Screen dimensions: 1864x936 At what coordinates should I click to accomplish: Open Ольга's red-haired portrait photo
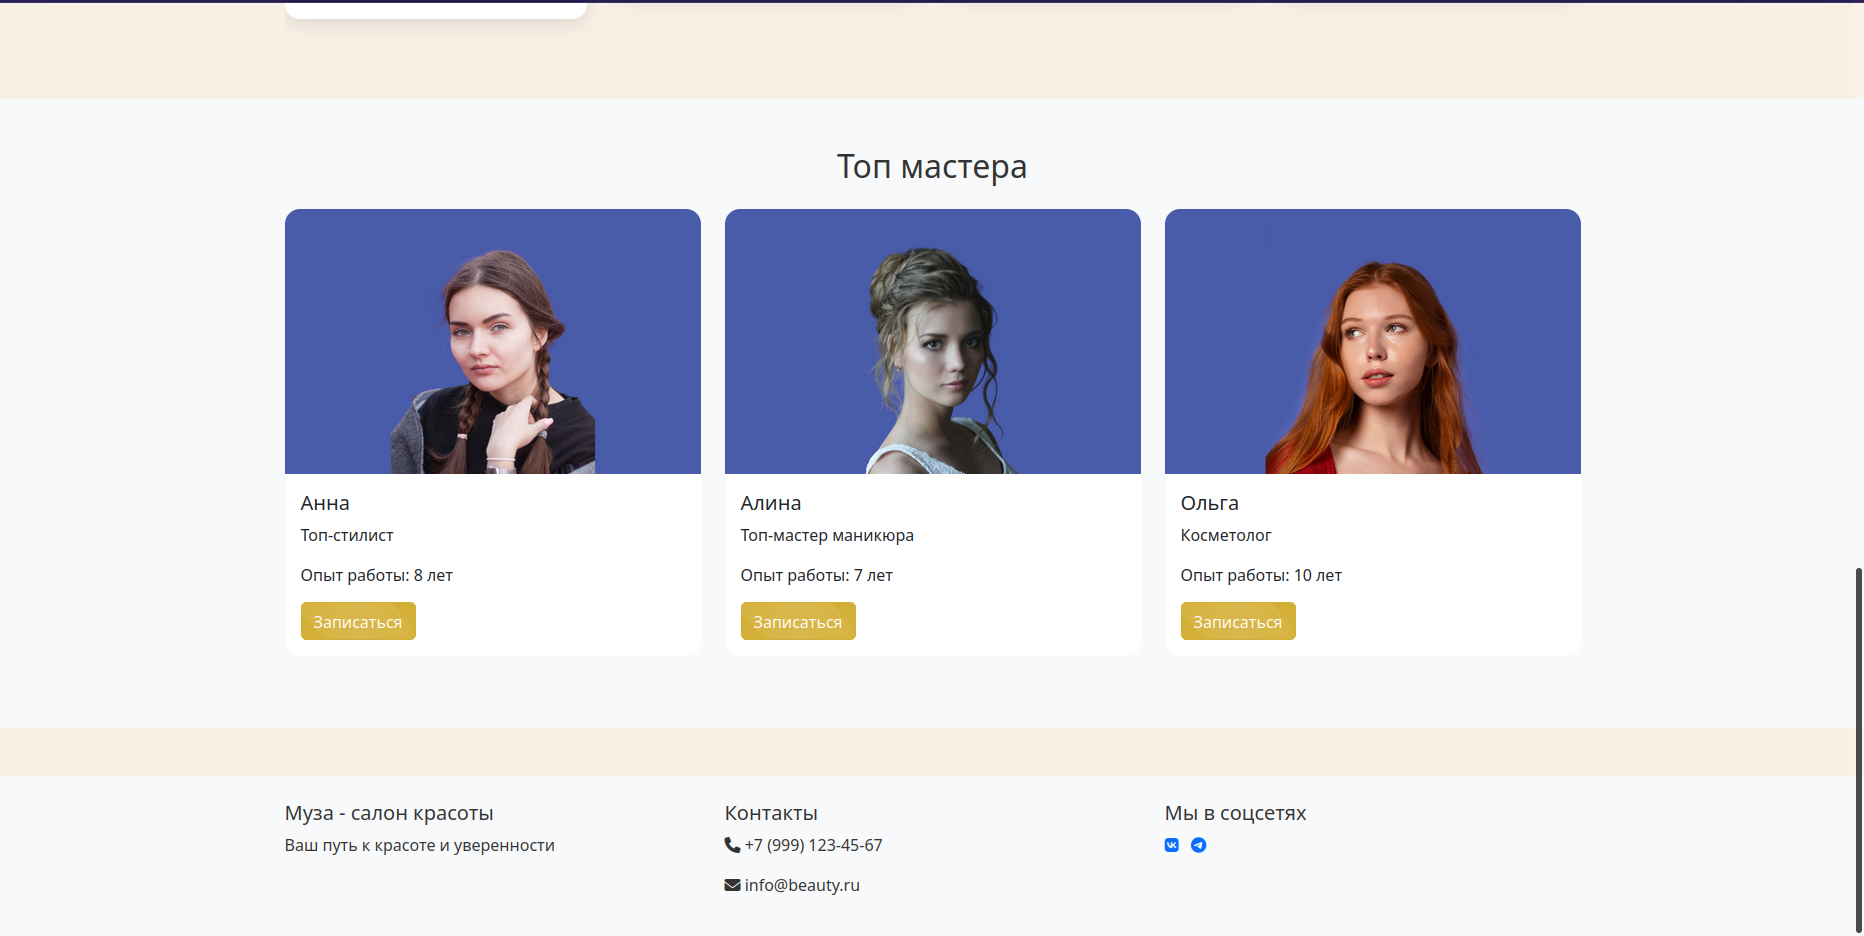click(1372, 342)
